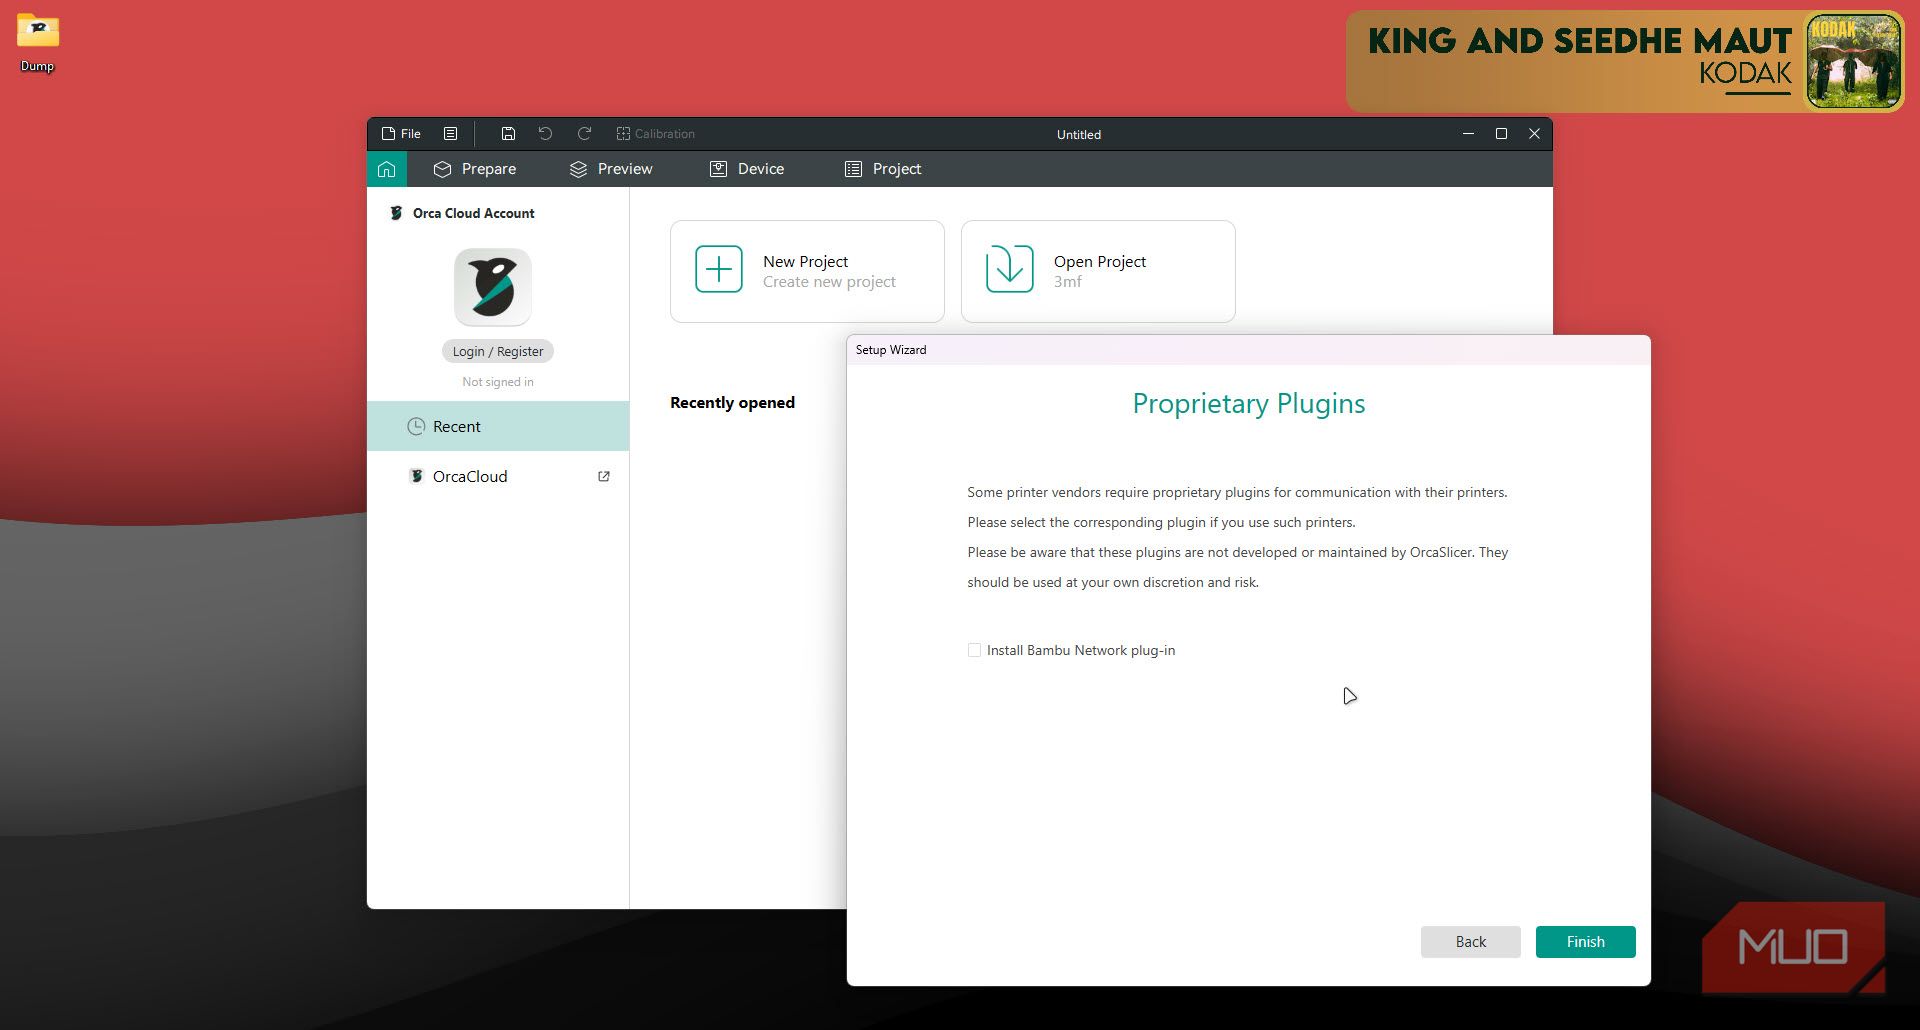Screen dimensions: 1920x1030
Task: Click the New Project card
Action: click(807, 271)
